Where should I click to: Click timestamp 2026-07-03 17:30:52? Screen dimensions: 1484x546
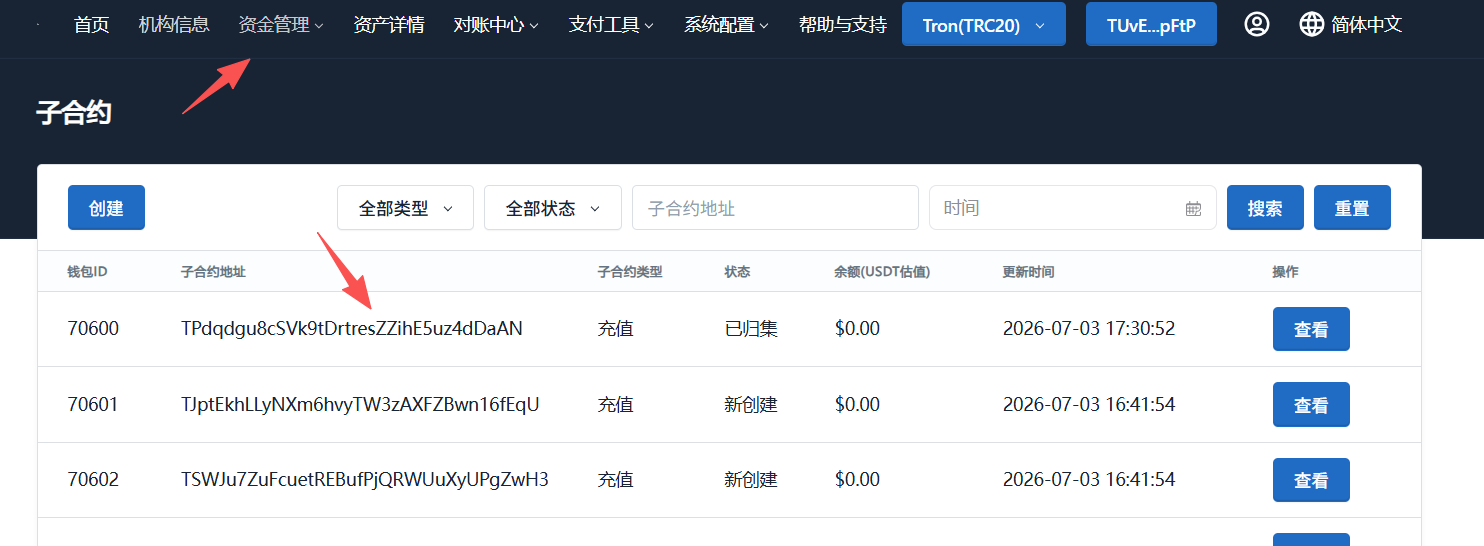(1089, 328)
